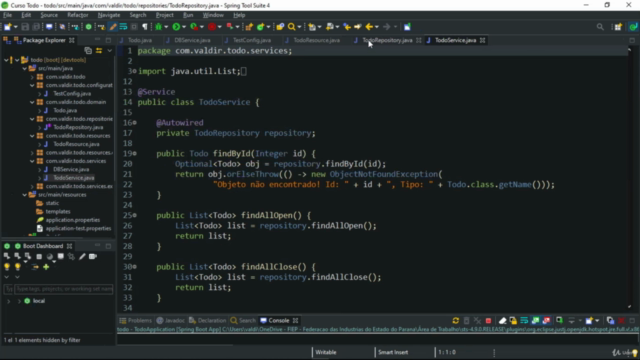640x360 pixels.
Task: Open the New file dropdown arrow
Action: 16,27
